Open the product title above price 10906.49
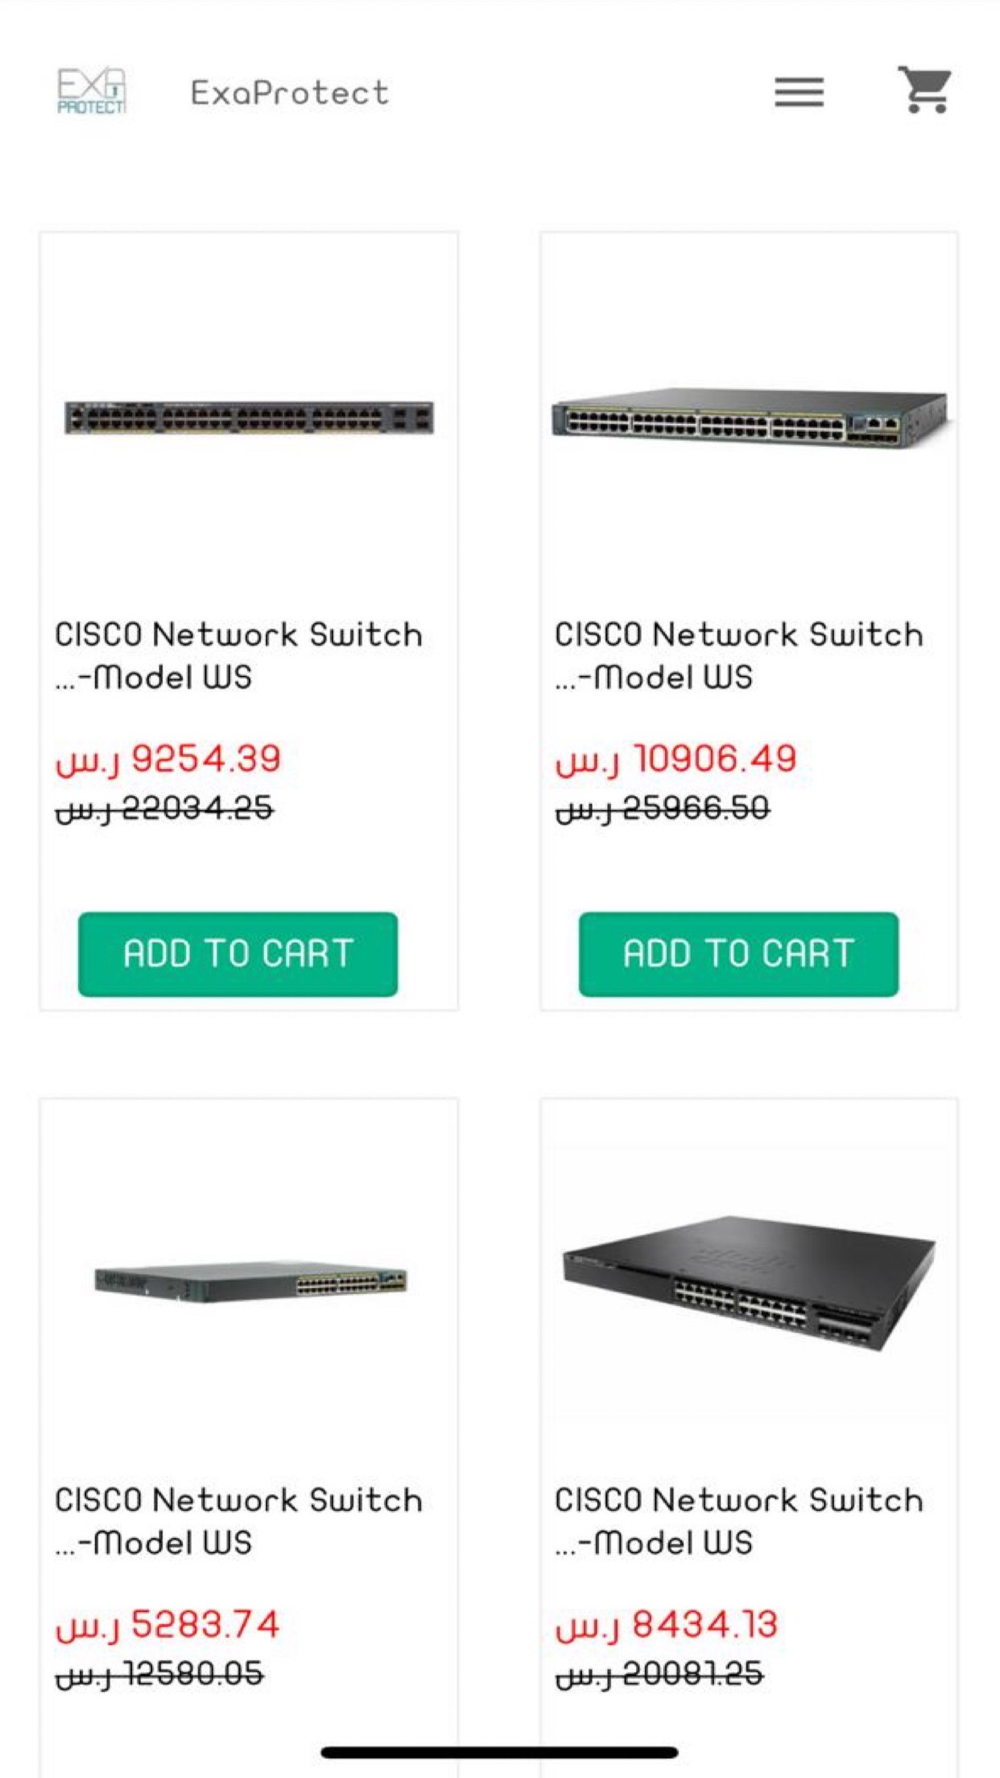This screenshot has width=1000, height=1778. (x=739, y=655)
